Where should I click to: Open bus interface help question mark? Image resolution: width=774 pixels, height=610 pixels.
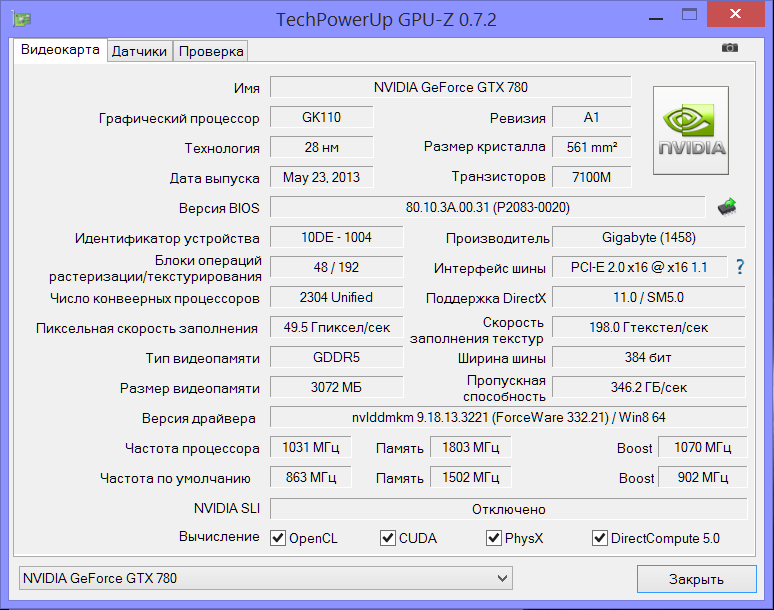[739, 267]
